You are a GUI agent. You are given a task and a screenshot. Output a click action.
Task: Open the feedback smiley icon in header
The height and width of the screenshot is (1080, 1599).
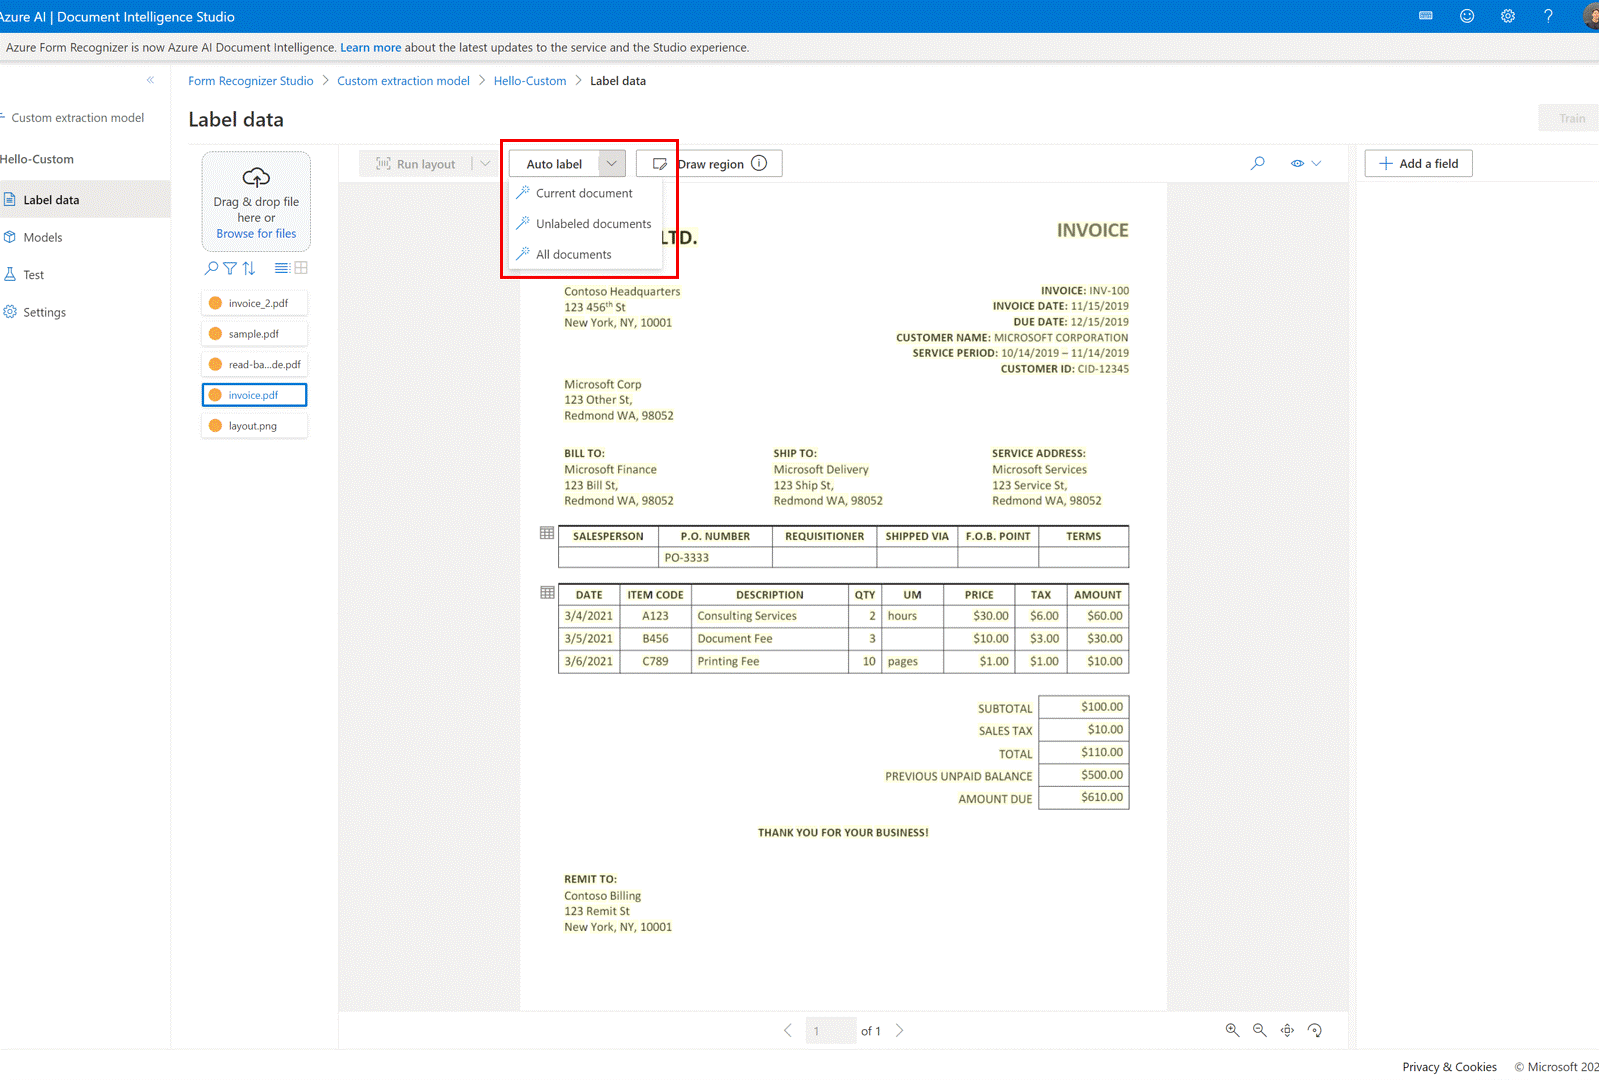coord(1467,16)
